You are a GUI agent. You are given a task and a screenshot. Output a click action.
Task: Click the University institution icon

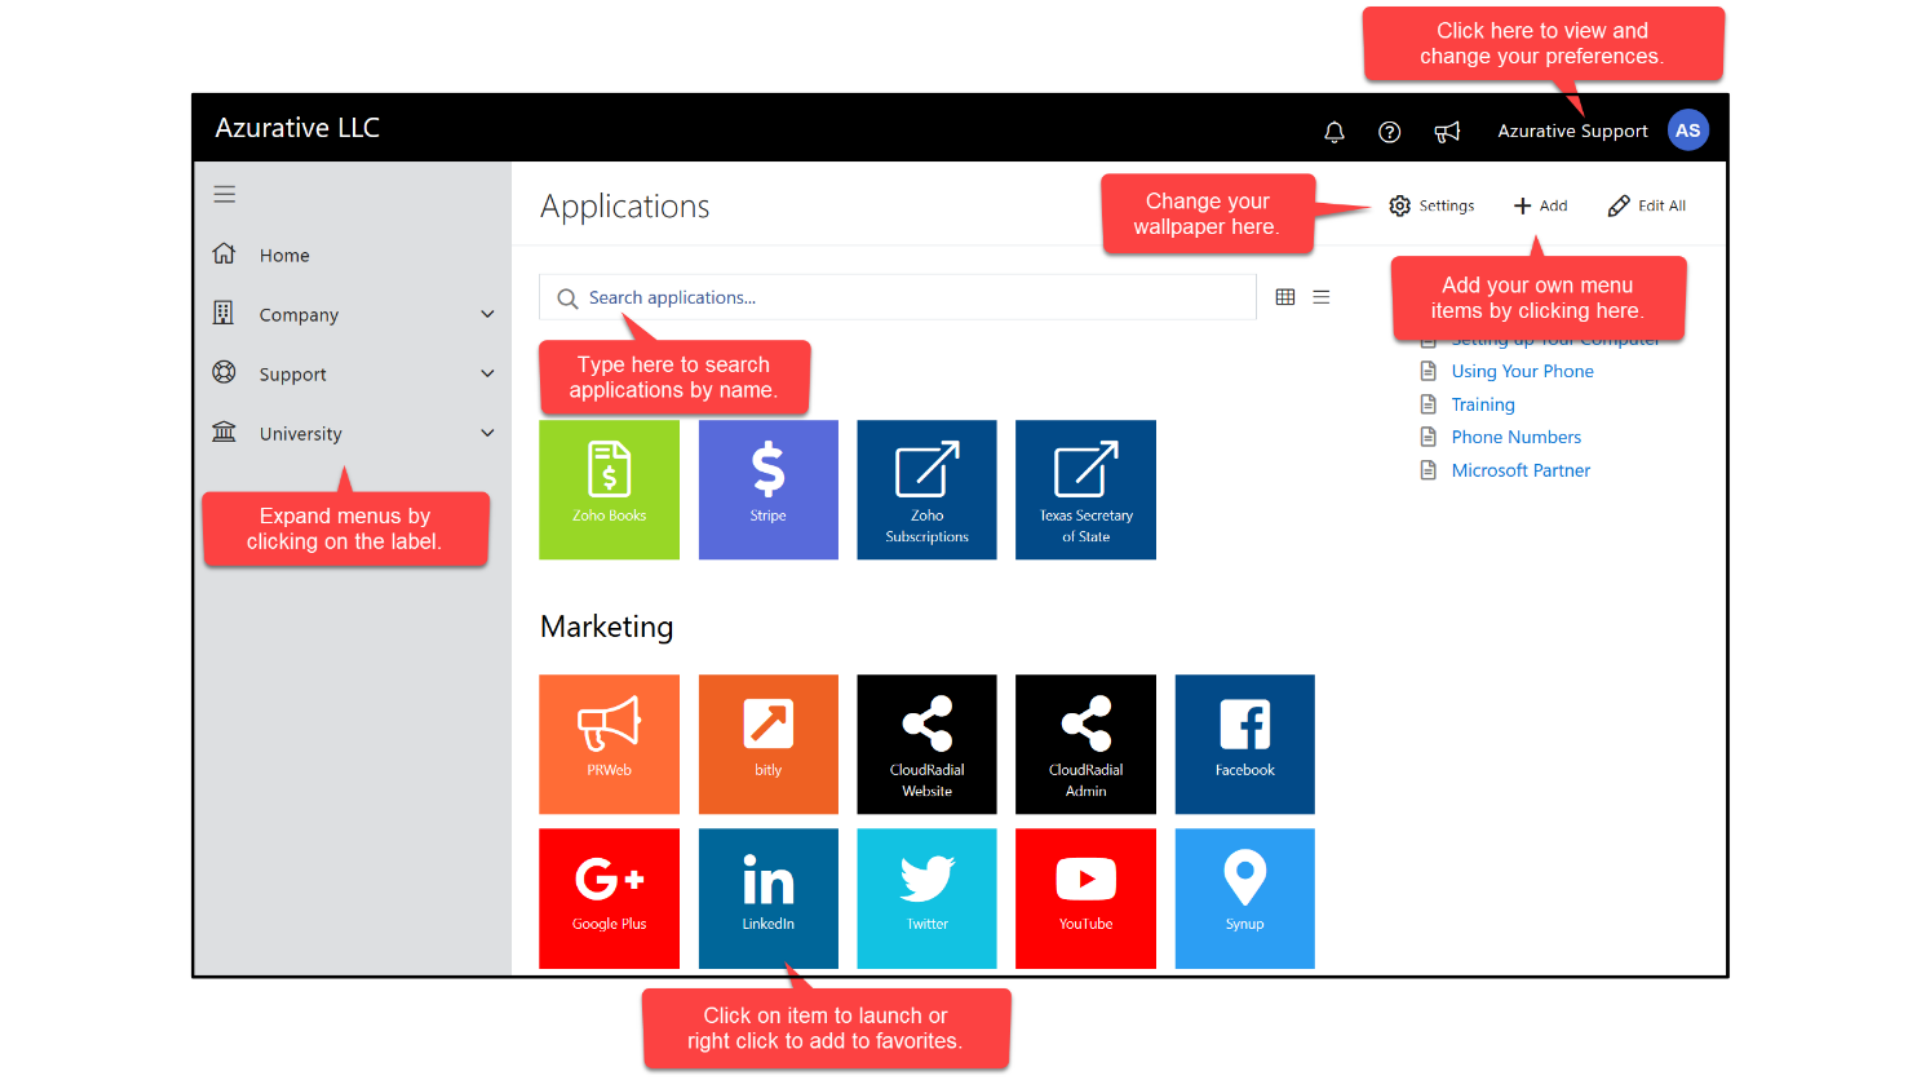(224, 432)
